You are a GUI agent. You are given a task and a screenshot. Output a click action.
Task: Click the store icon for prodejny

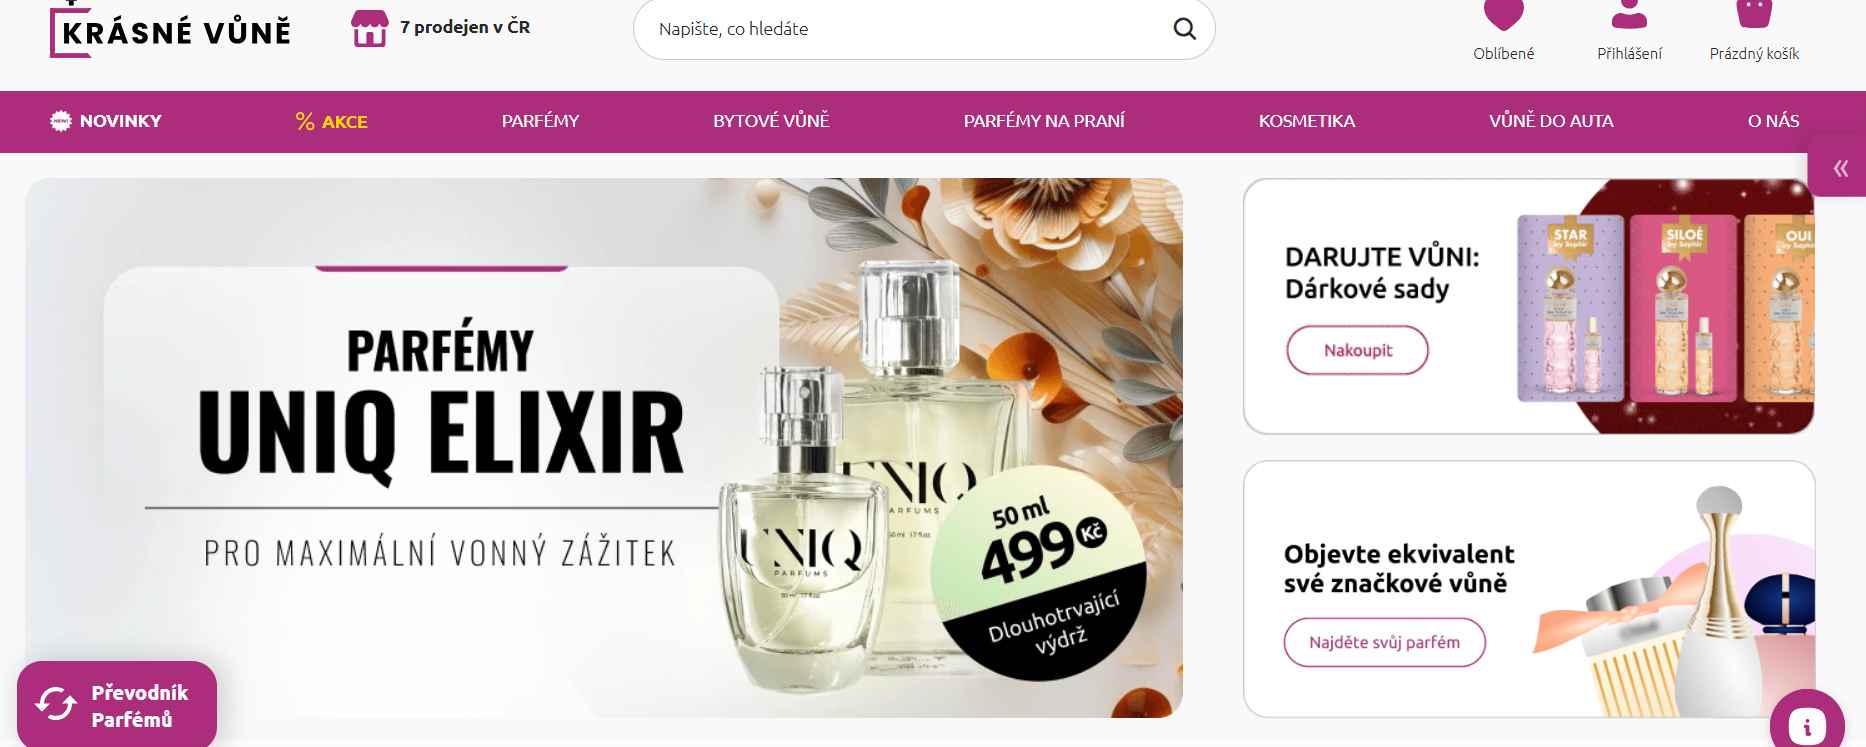[369, 29]
